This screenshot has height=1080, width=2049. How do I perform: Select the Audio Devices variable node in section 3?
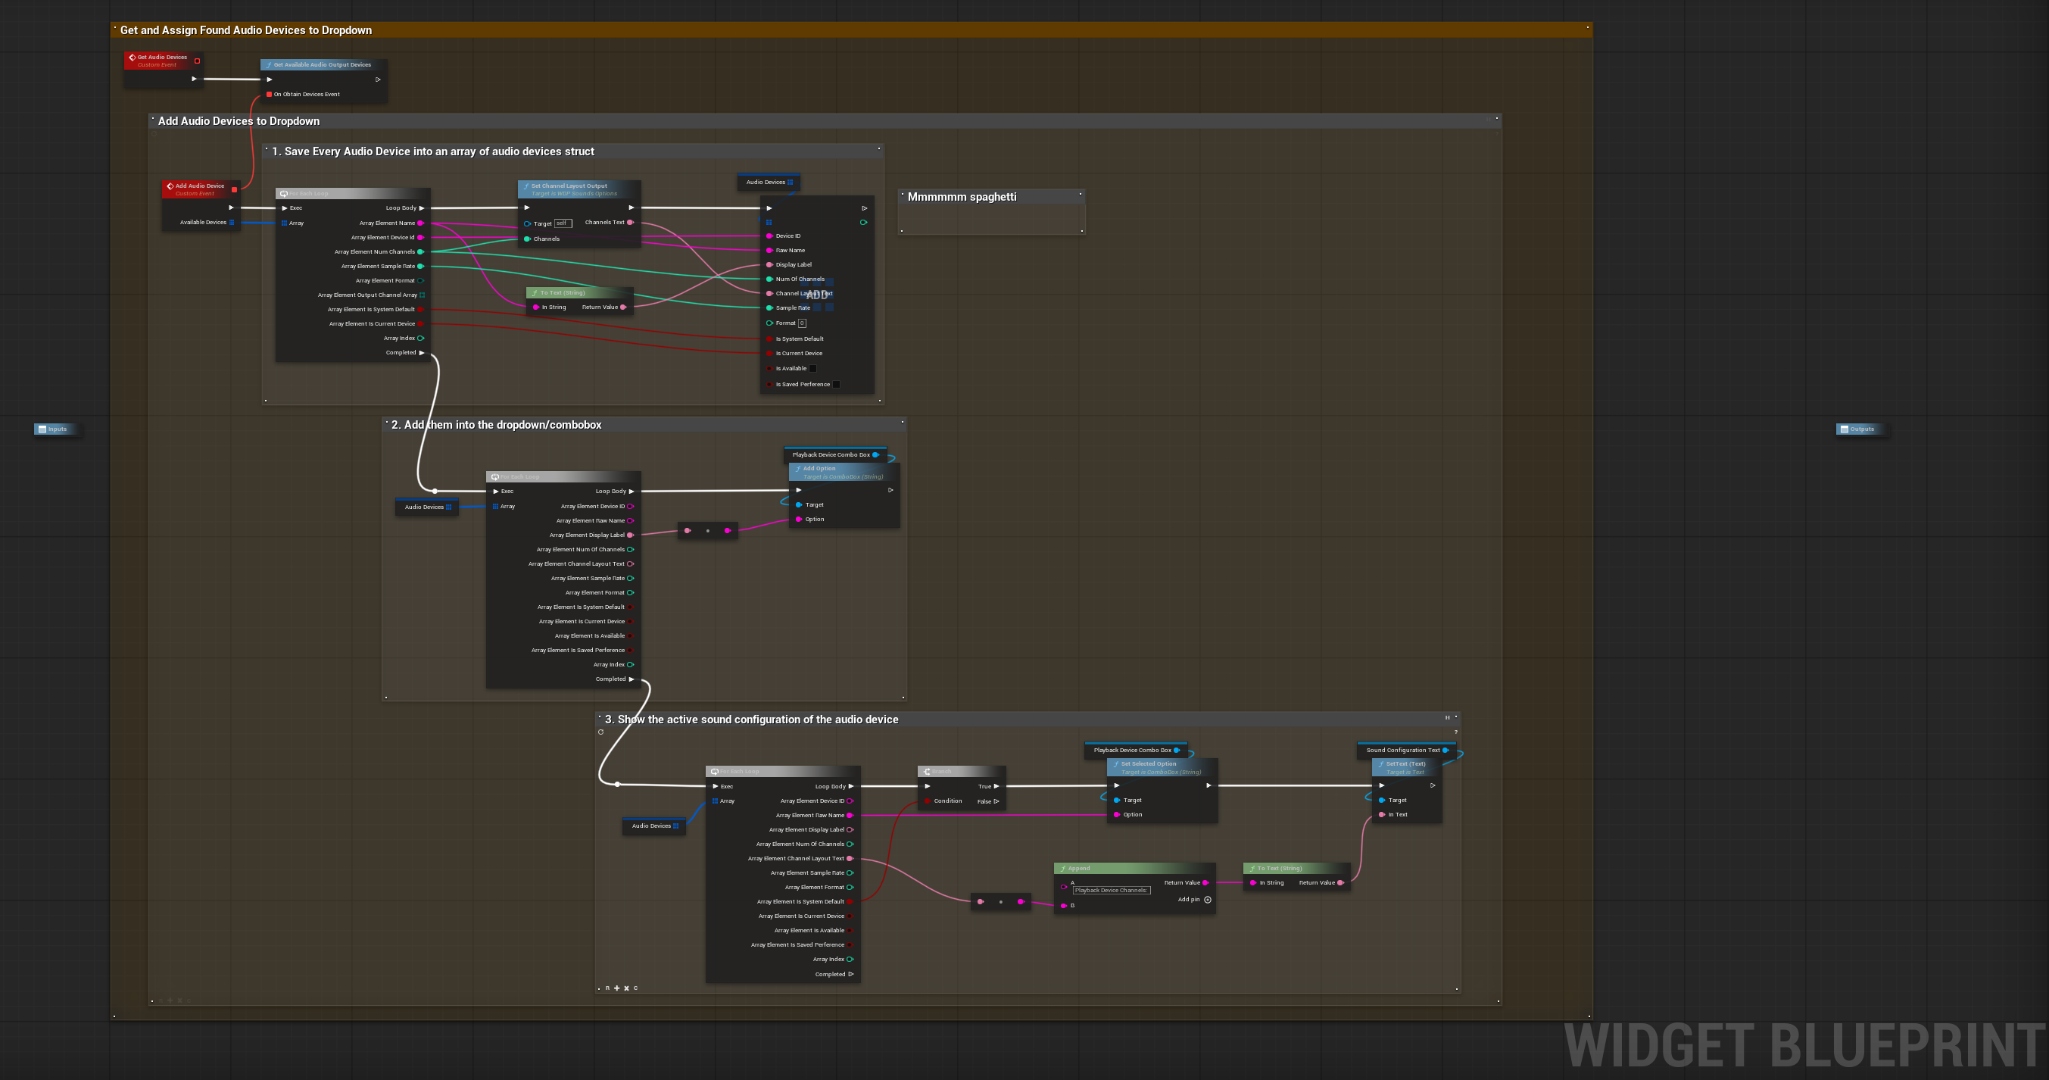655,826
